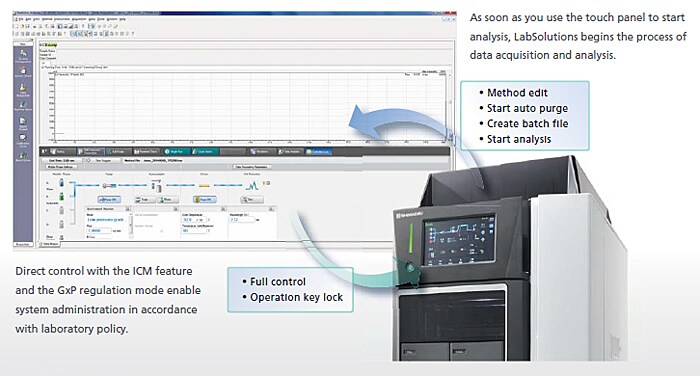The width and height of the screenshot is (700, 376).
Task: Click the detector chromatogram peak icon
Action: 252,184
